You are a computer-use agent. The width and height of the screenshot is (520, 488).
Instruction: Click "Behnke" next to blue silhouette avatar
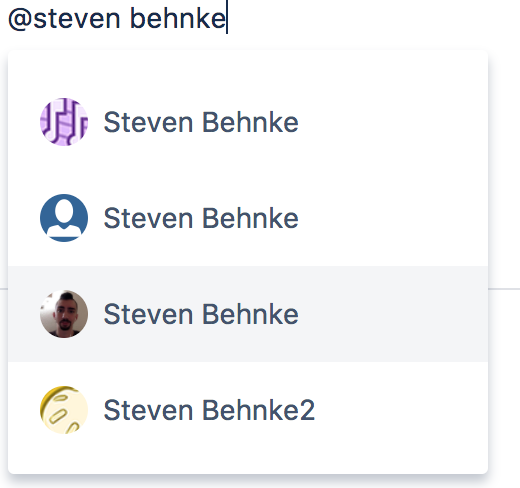click(x=250, y=218)
